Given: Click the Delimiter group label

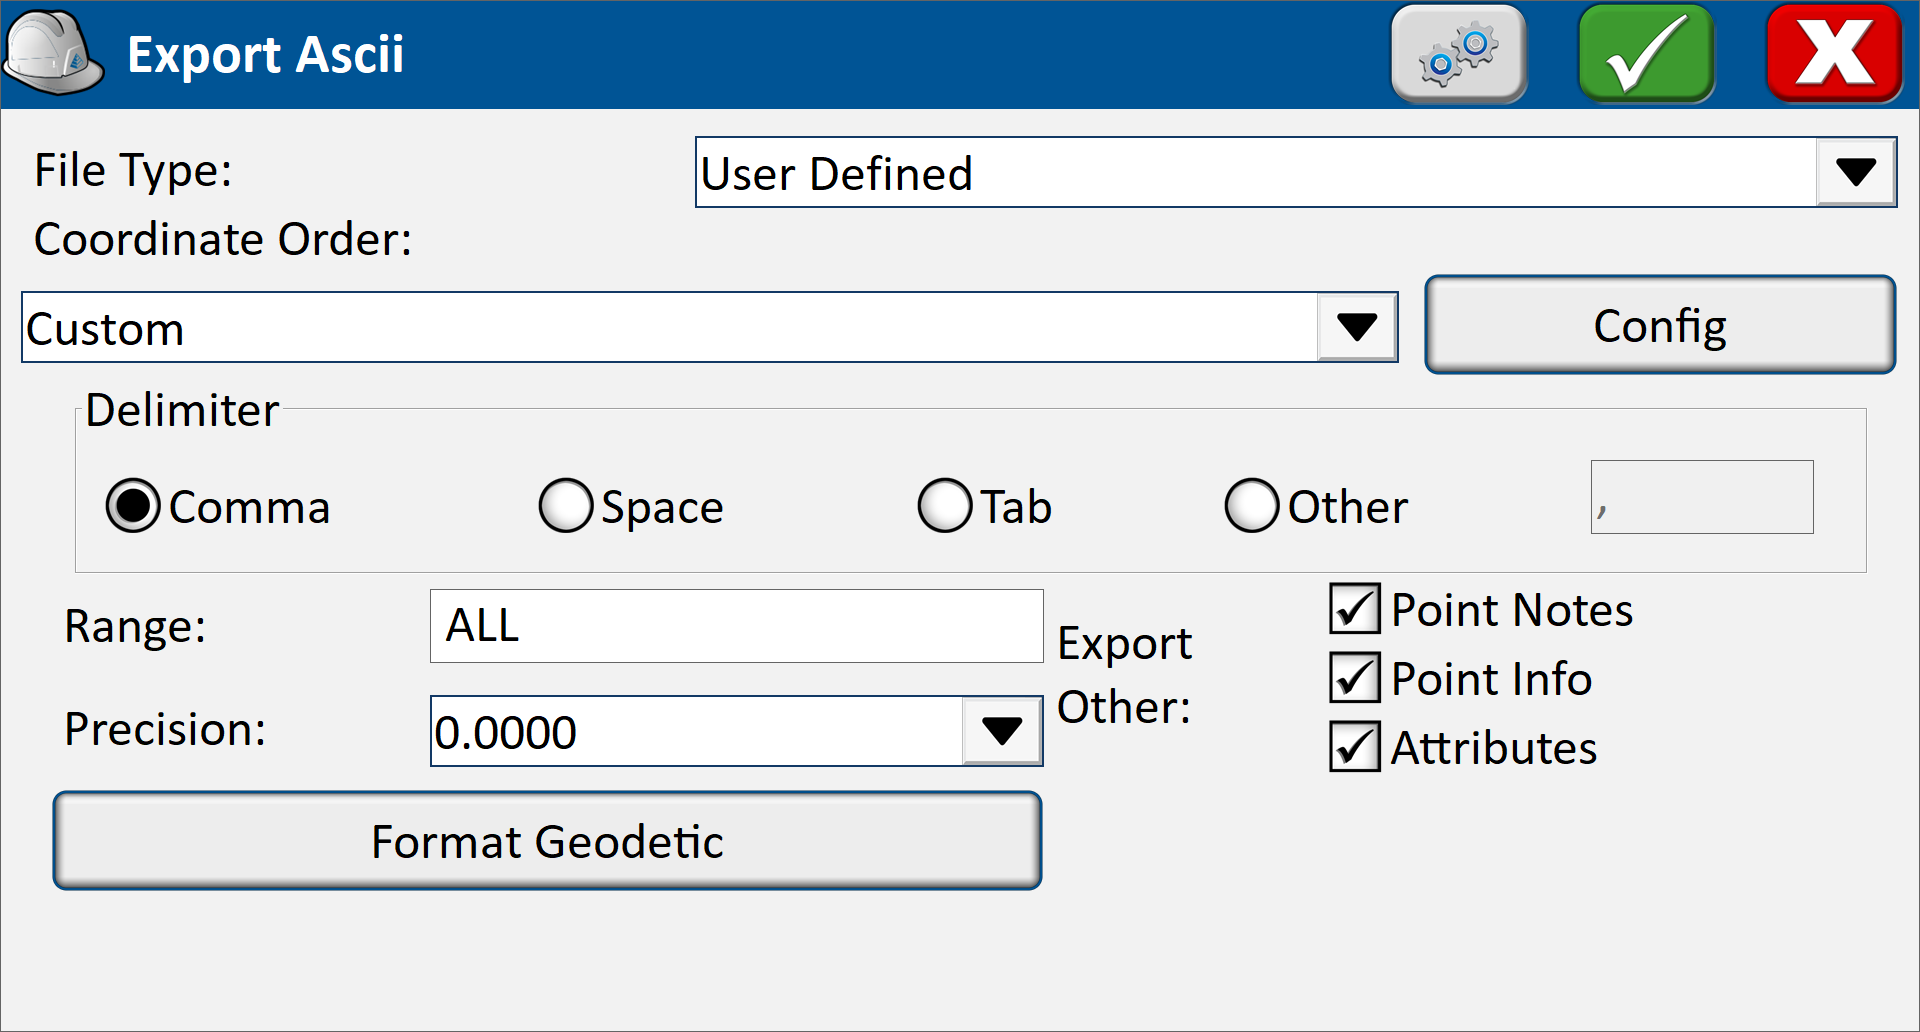Looking at the screenshot, I should (x=182, y=410).
